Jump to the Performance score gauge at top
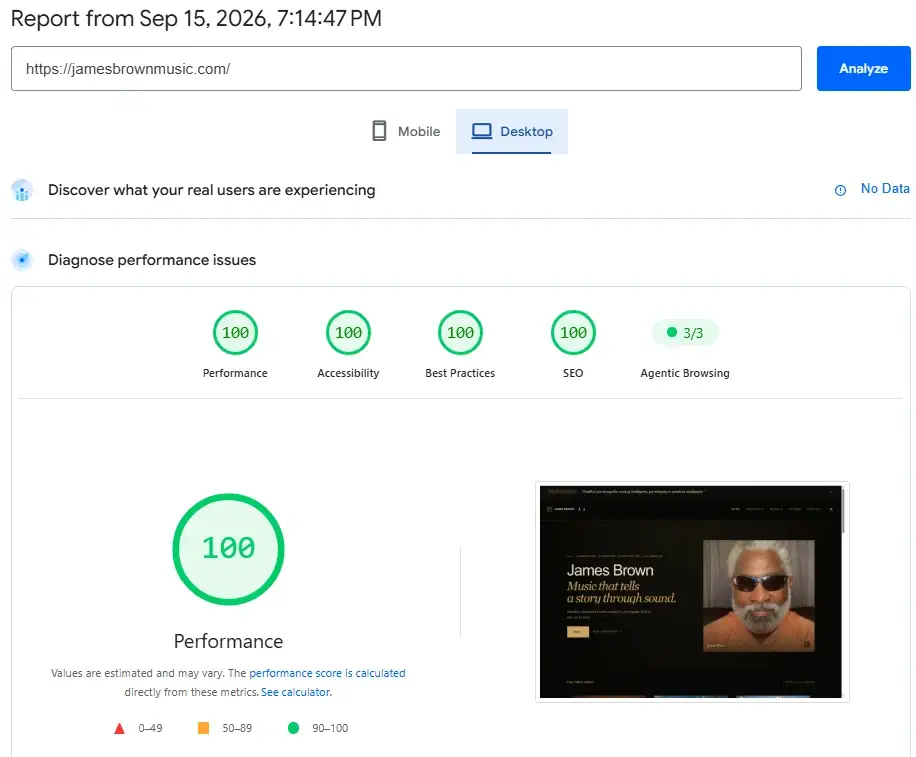Viewport: 916px width, 757px height. 235,332
